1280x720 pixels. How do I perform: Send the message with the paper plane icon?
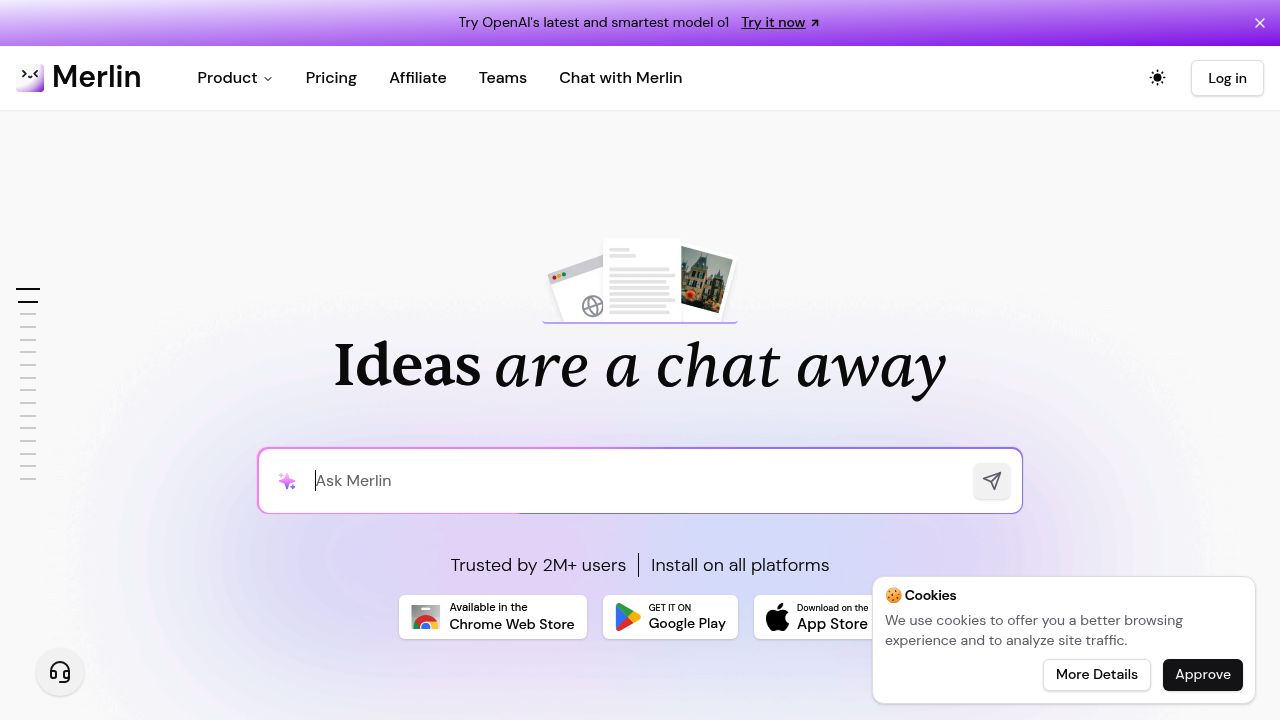992,481
